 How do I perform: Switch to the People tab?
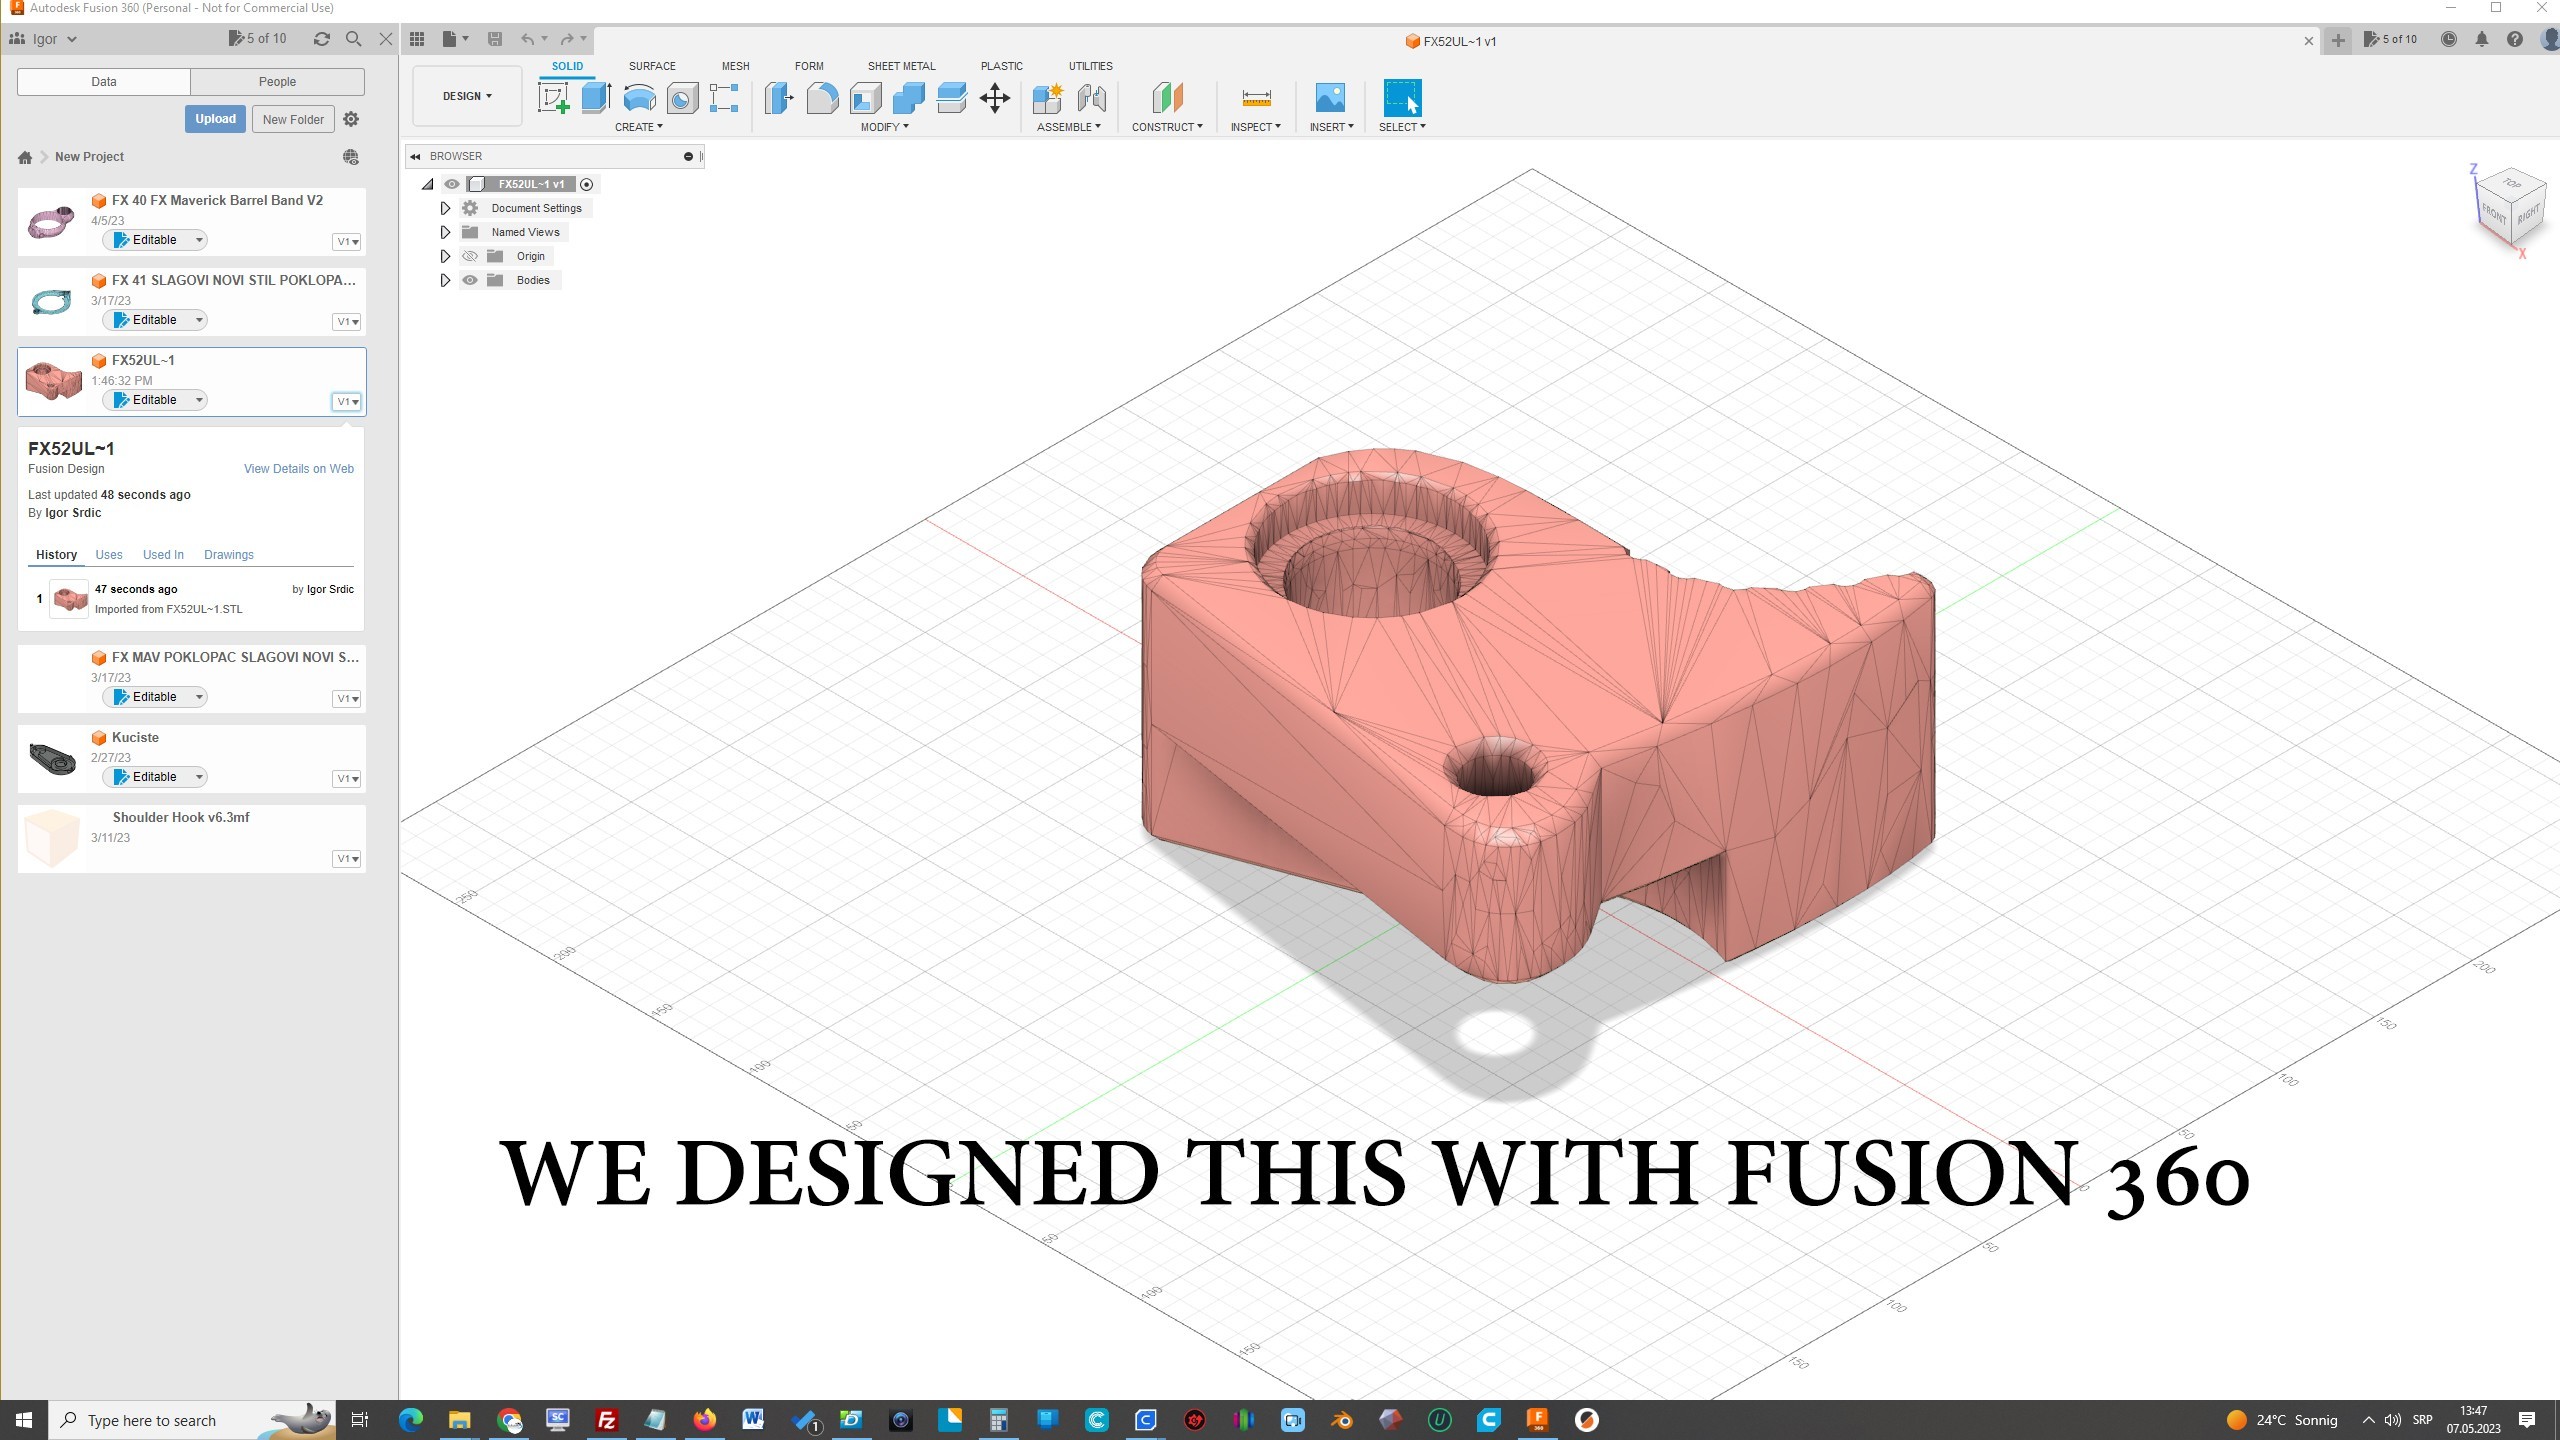(x=277, y=82)
